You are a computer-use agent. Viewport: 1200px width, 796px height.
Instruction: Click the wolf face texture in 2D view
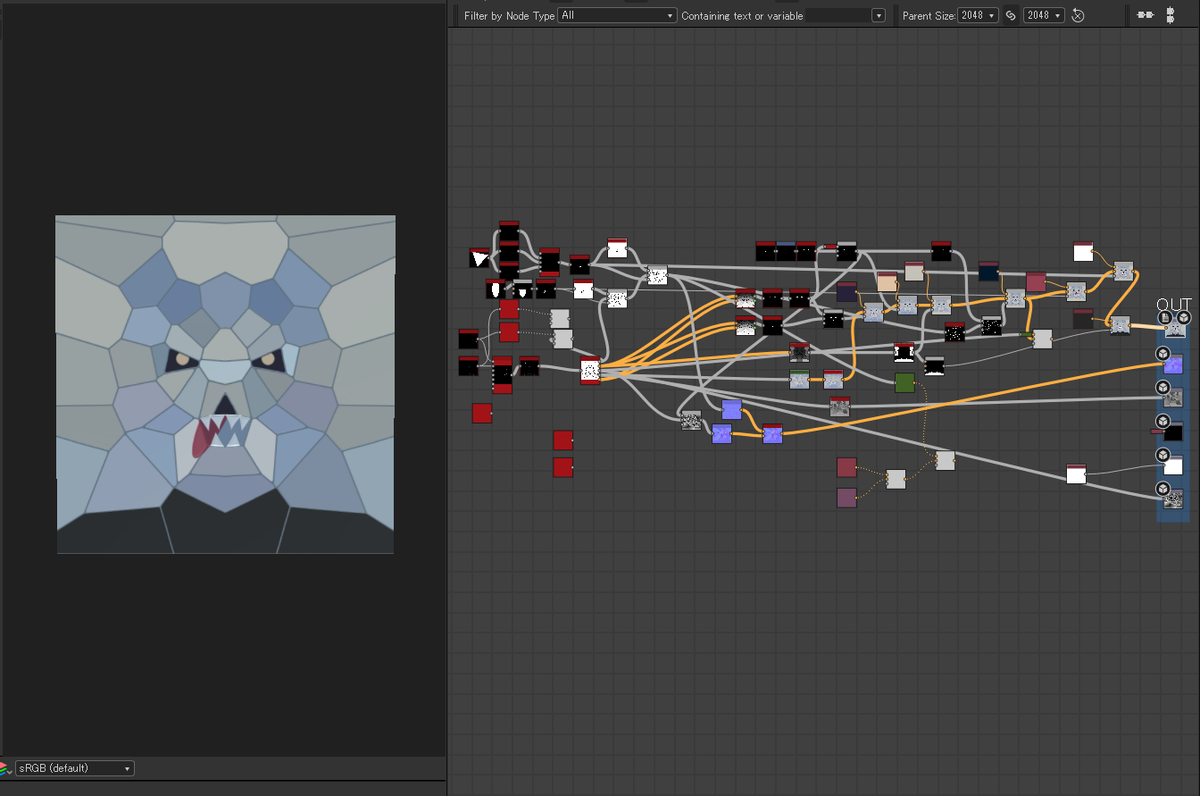[x=225, y=384]
